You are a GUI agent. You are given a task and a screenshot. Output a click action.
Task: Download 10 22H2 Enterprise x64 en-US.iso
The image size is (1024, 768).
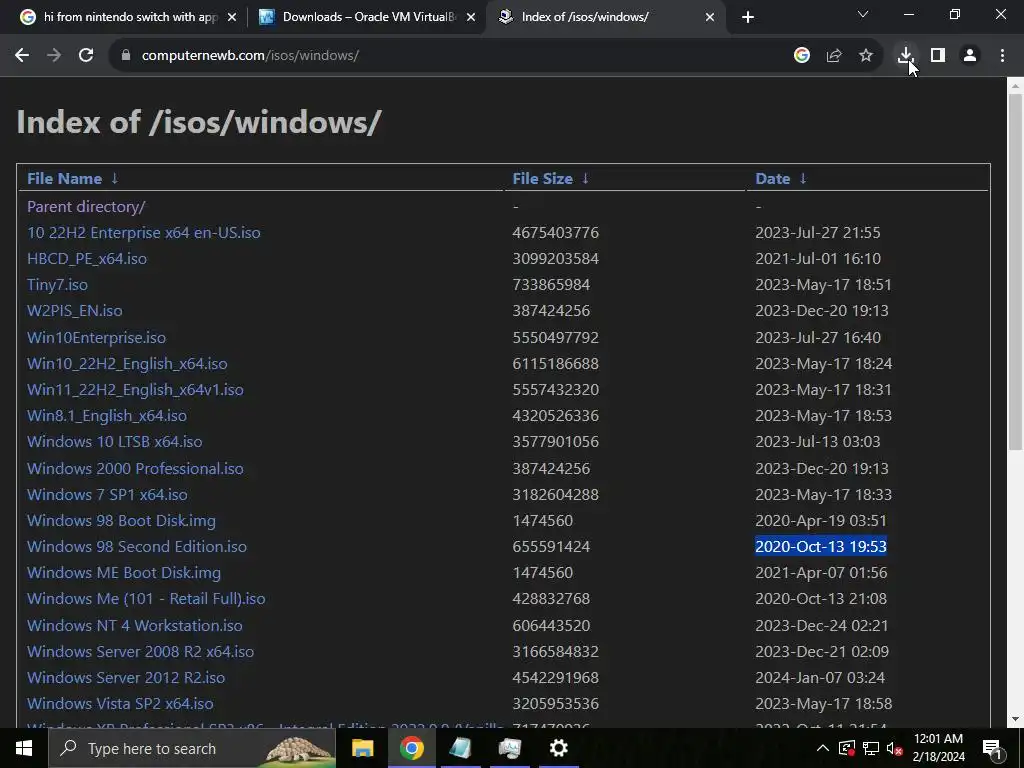[x=143, y=232]
